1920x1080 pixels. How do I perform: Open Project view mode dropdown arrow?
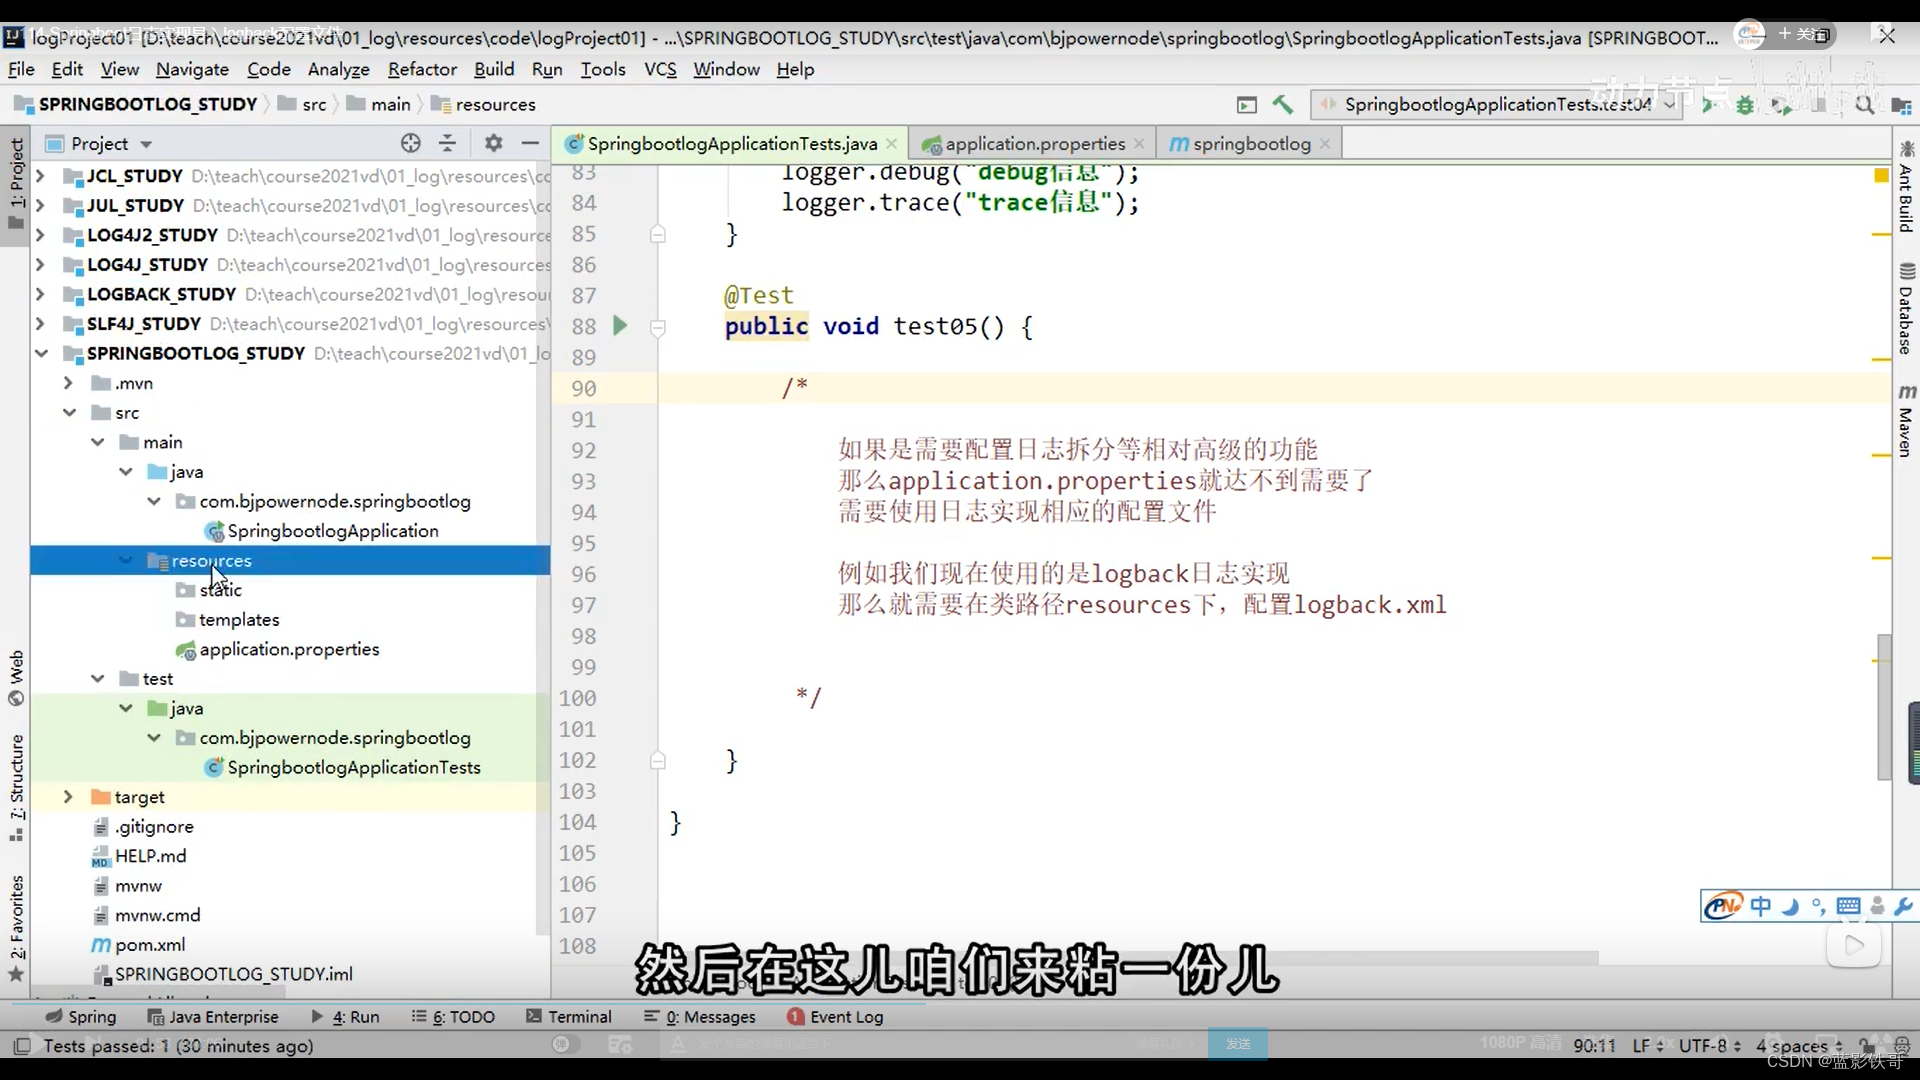[x=146, y=144]
